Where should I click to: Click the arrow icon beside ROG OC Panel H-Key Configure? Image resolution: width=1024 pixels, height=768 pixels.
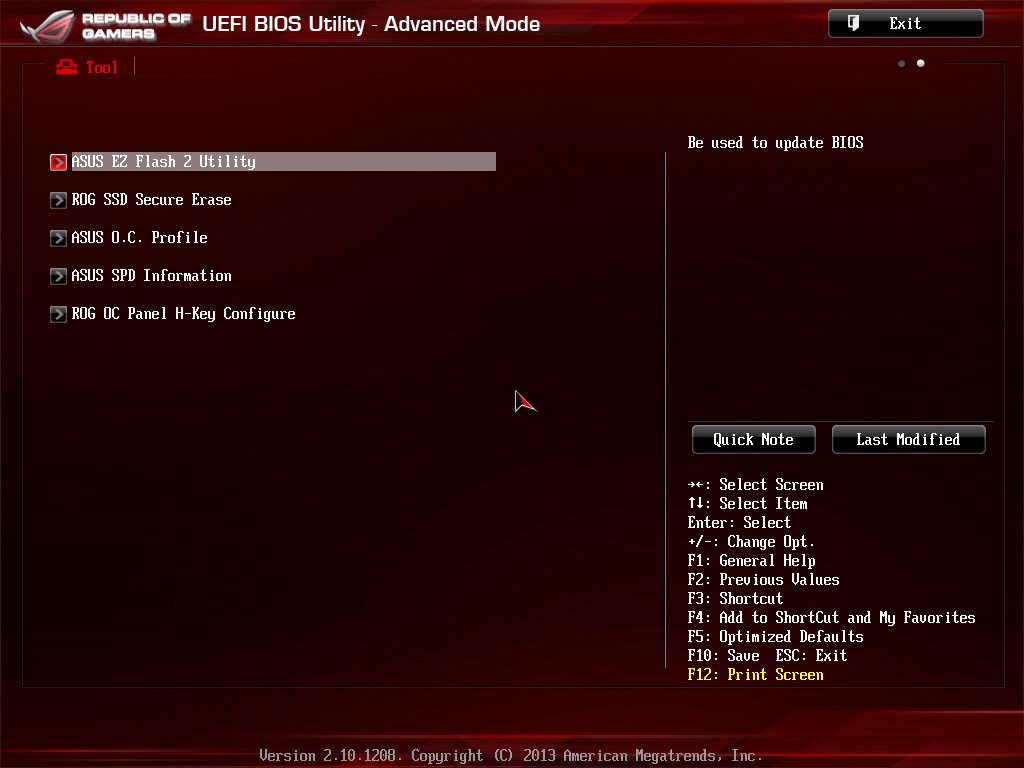(58, 314)
